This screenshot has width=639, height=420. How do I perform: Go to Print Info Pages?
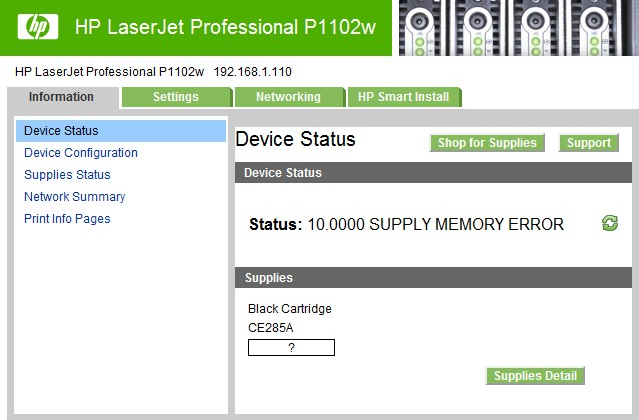tap(67, 219)
